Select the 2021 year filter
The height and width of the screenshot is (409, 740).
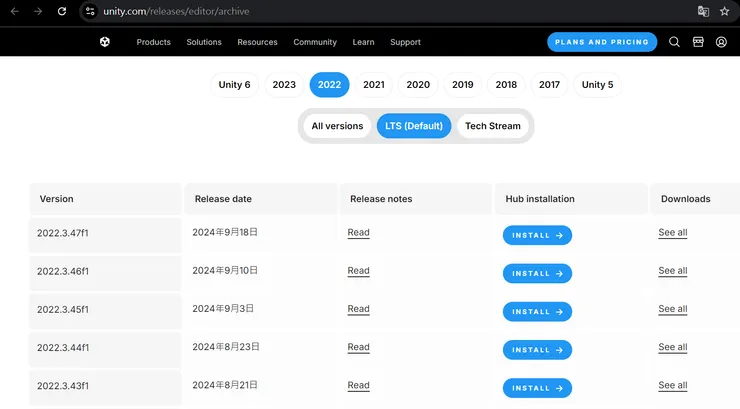coord(374,85)
